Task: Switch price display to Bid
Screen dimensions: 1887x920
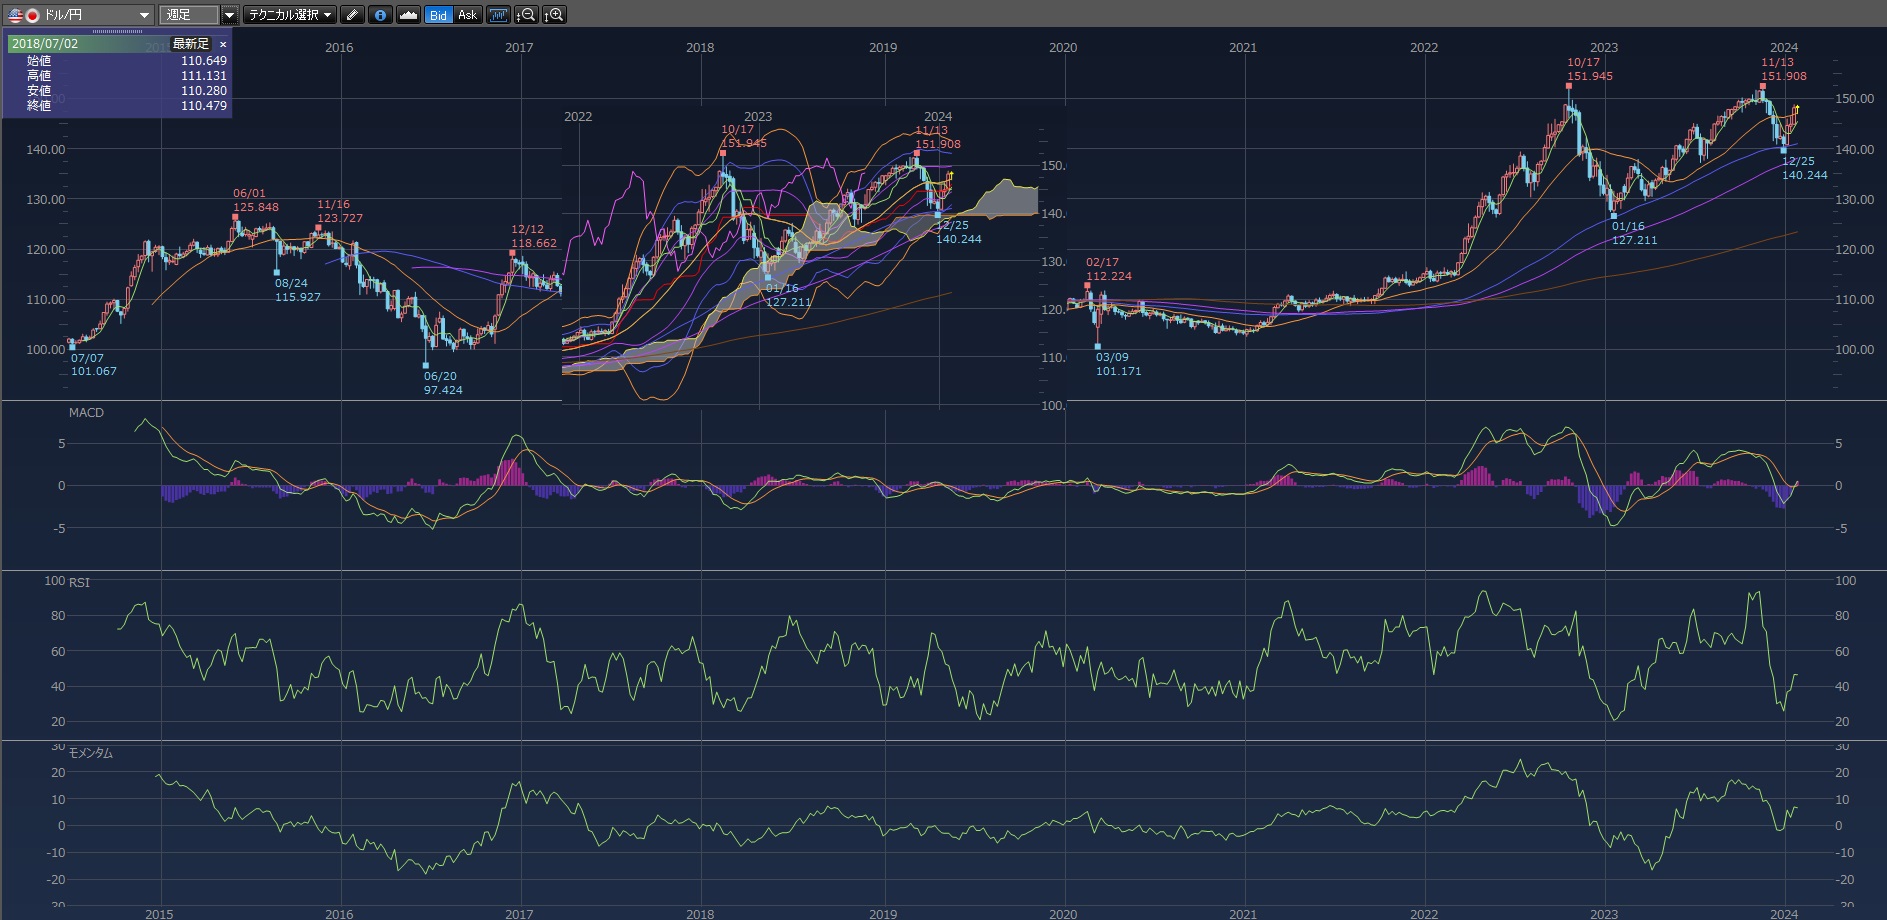Action: pyautogui.click(x=438, y=15)
